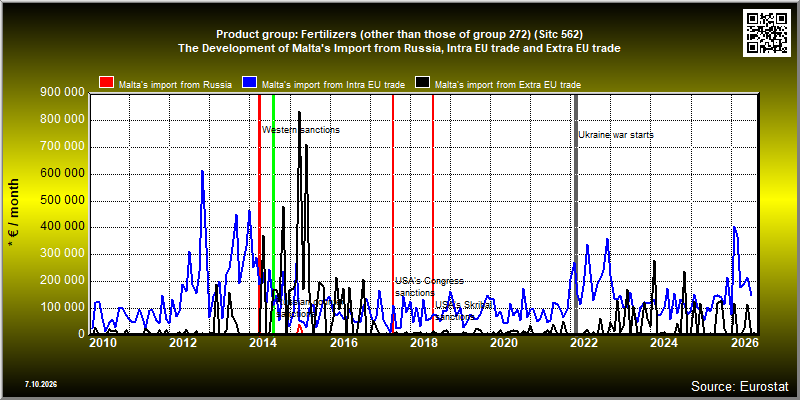Click the subtitle about Malta's Import development
The image size is (800, 400).
(399, 48)
